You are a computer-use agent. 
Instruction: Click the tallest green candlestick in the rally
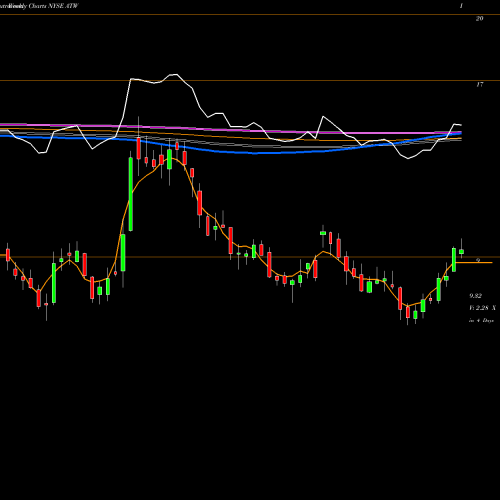[131, 194]
